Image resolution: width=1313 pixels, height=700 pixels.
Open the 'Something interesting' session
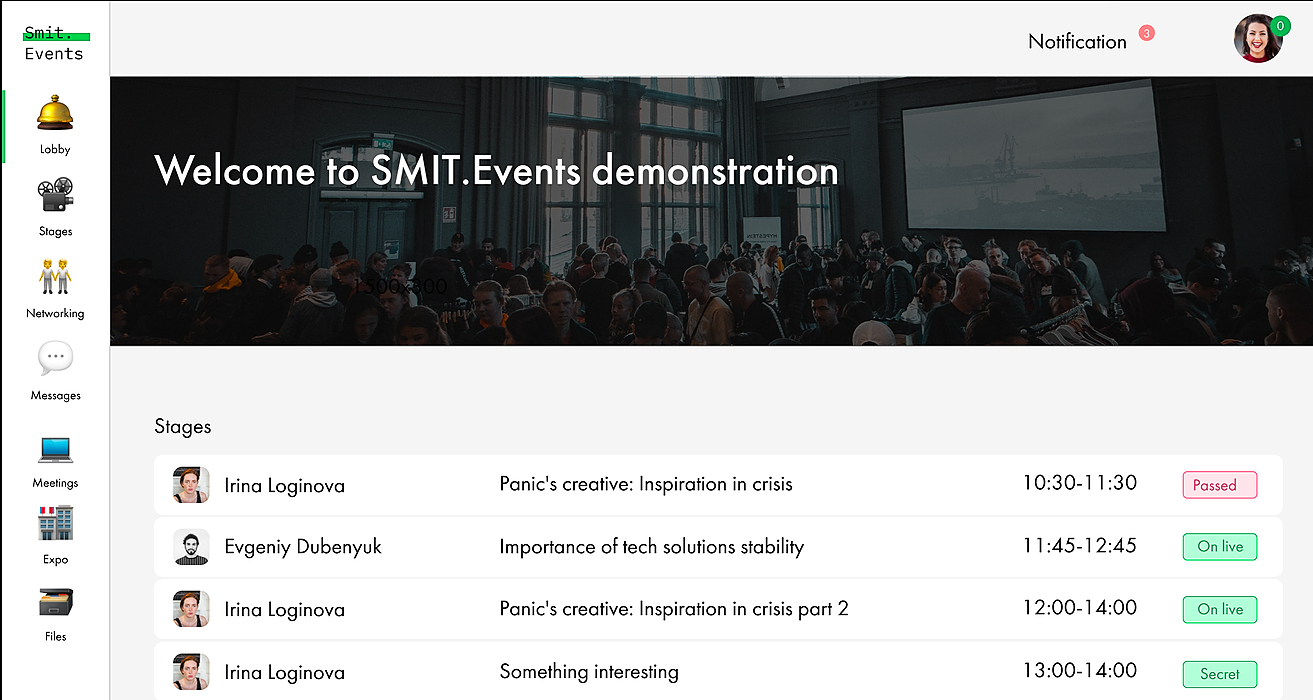pyautogui.click(x=589, y=672)
